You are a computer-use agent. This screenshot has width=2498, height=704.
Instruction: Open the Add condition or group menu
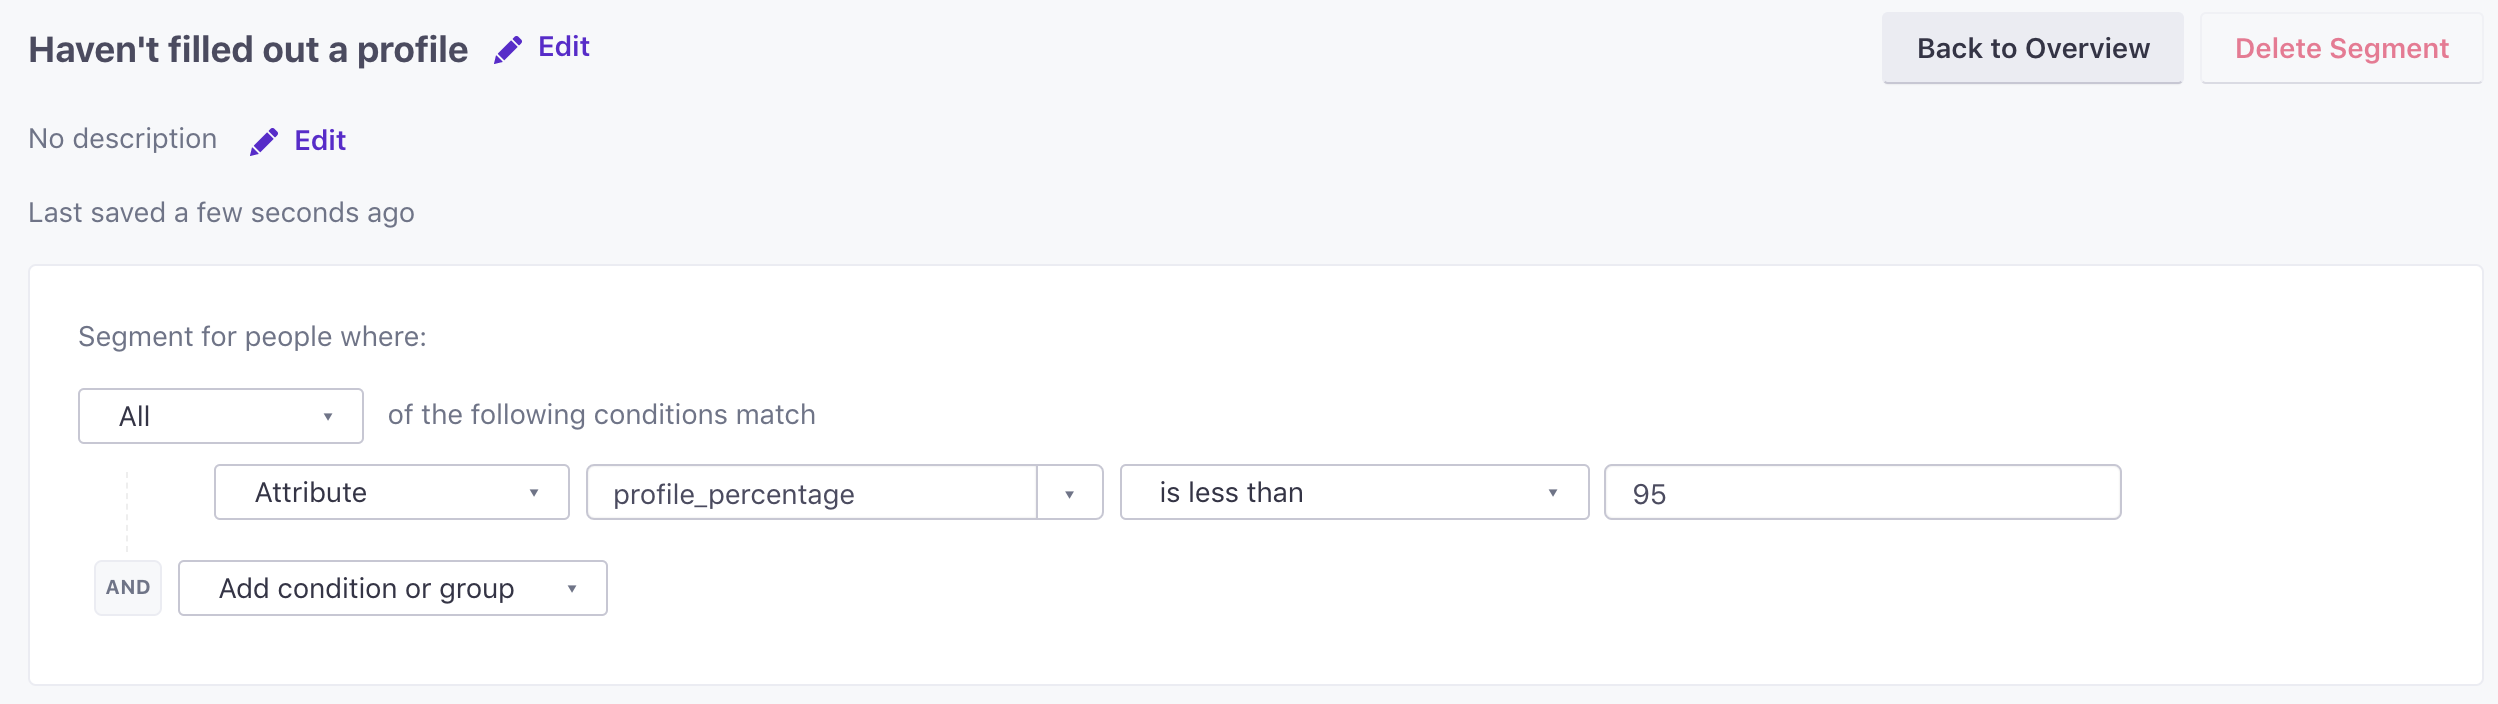(x=392, y=589)
